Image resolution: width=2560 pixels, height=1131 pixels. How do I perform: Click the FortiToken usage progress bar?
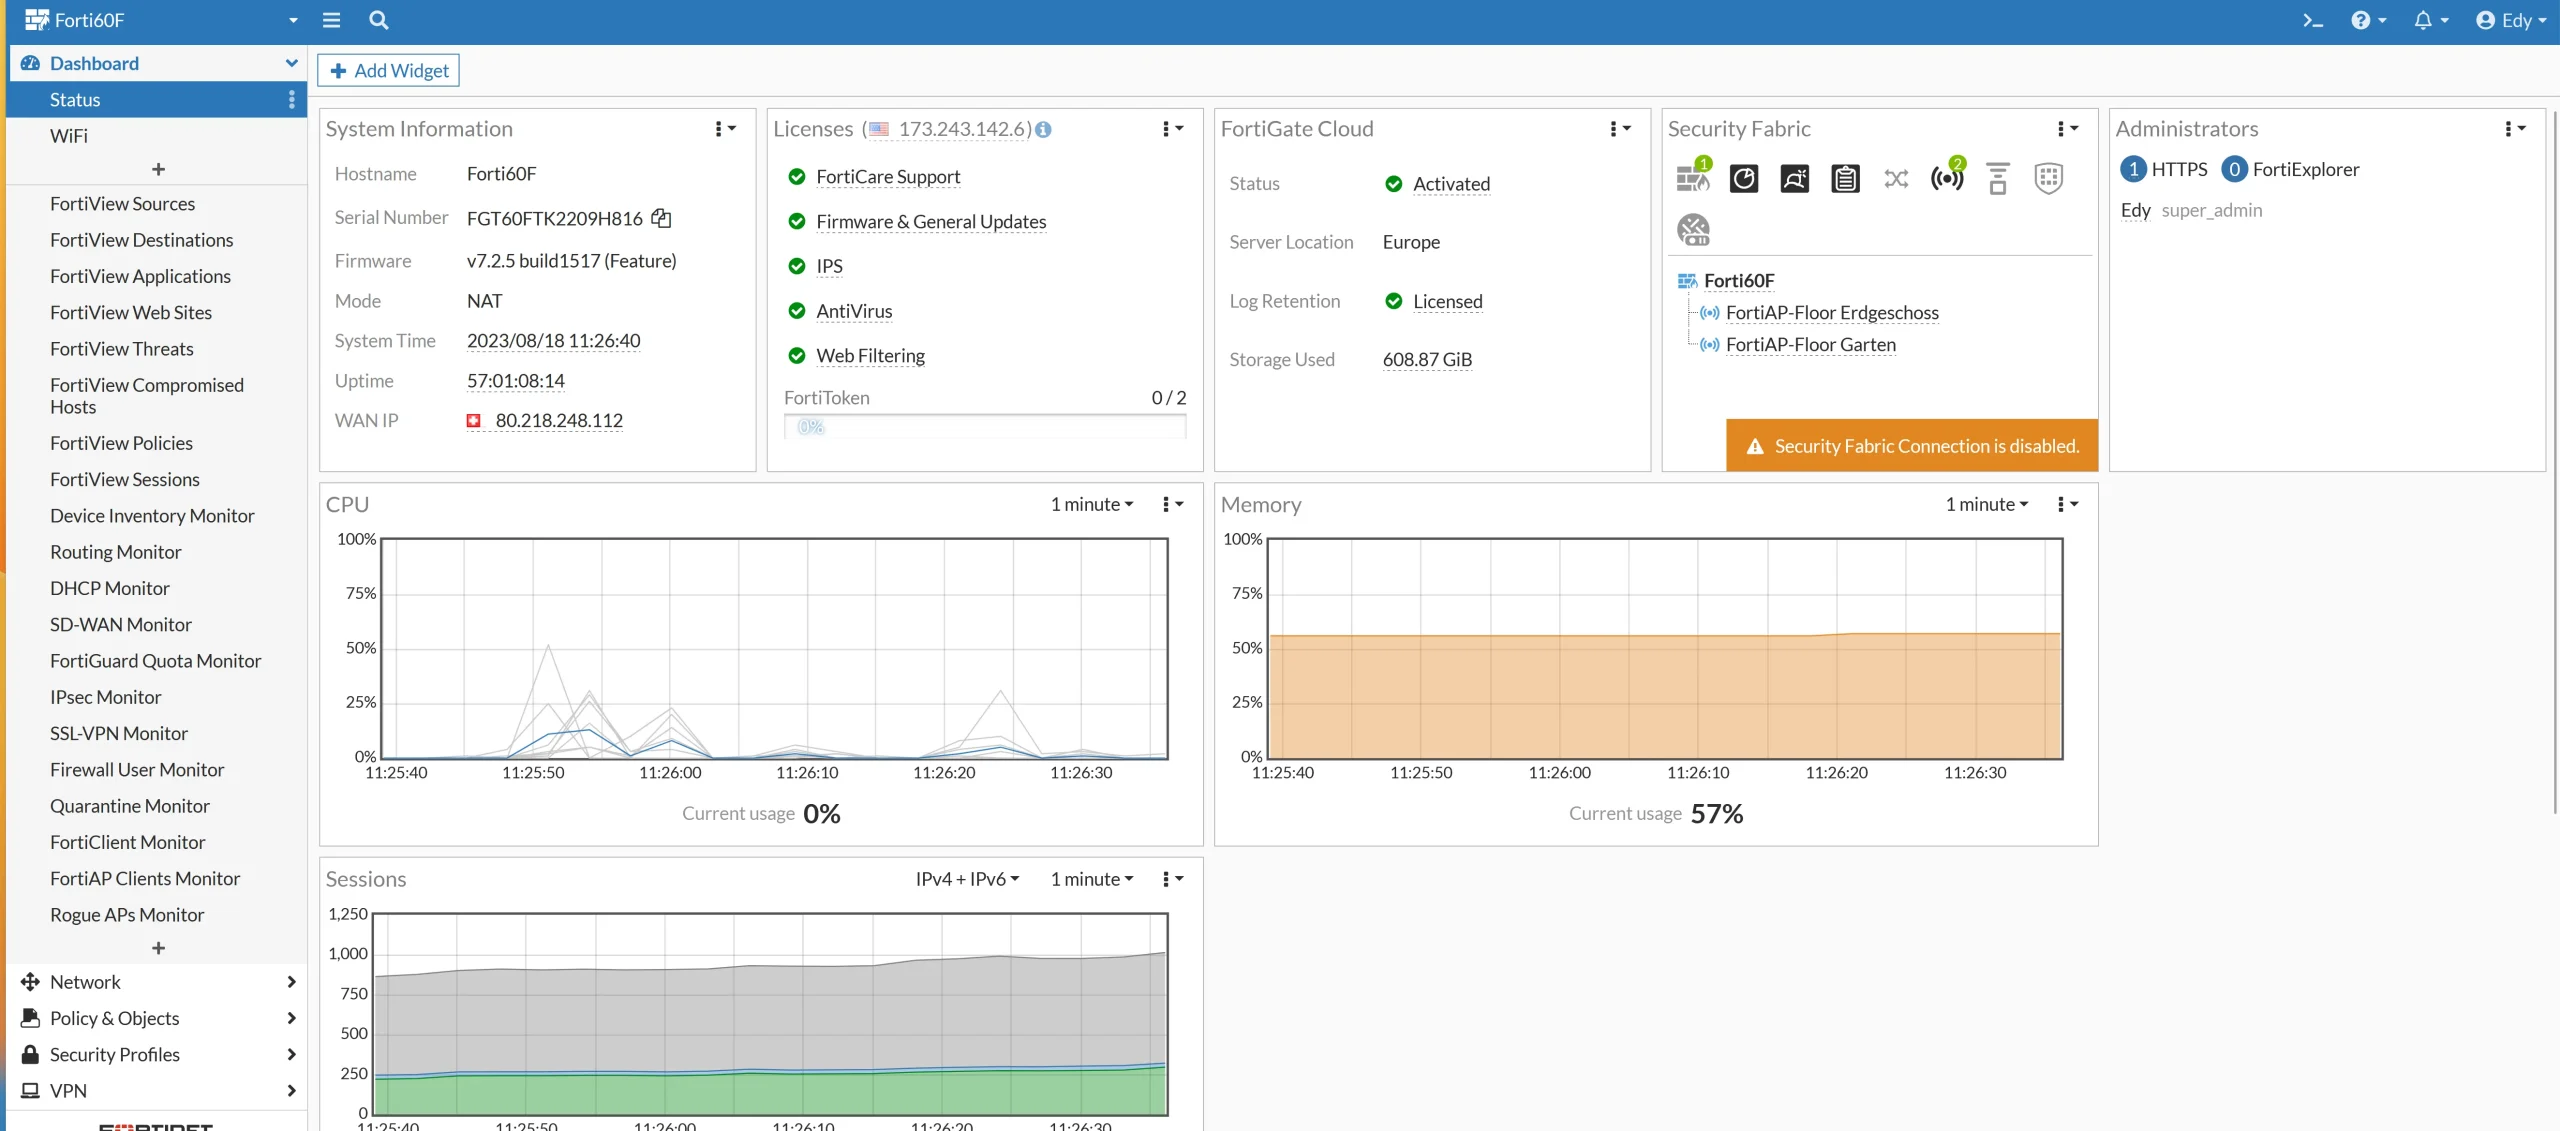[x=985, y=426]
